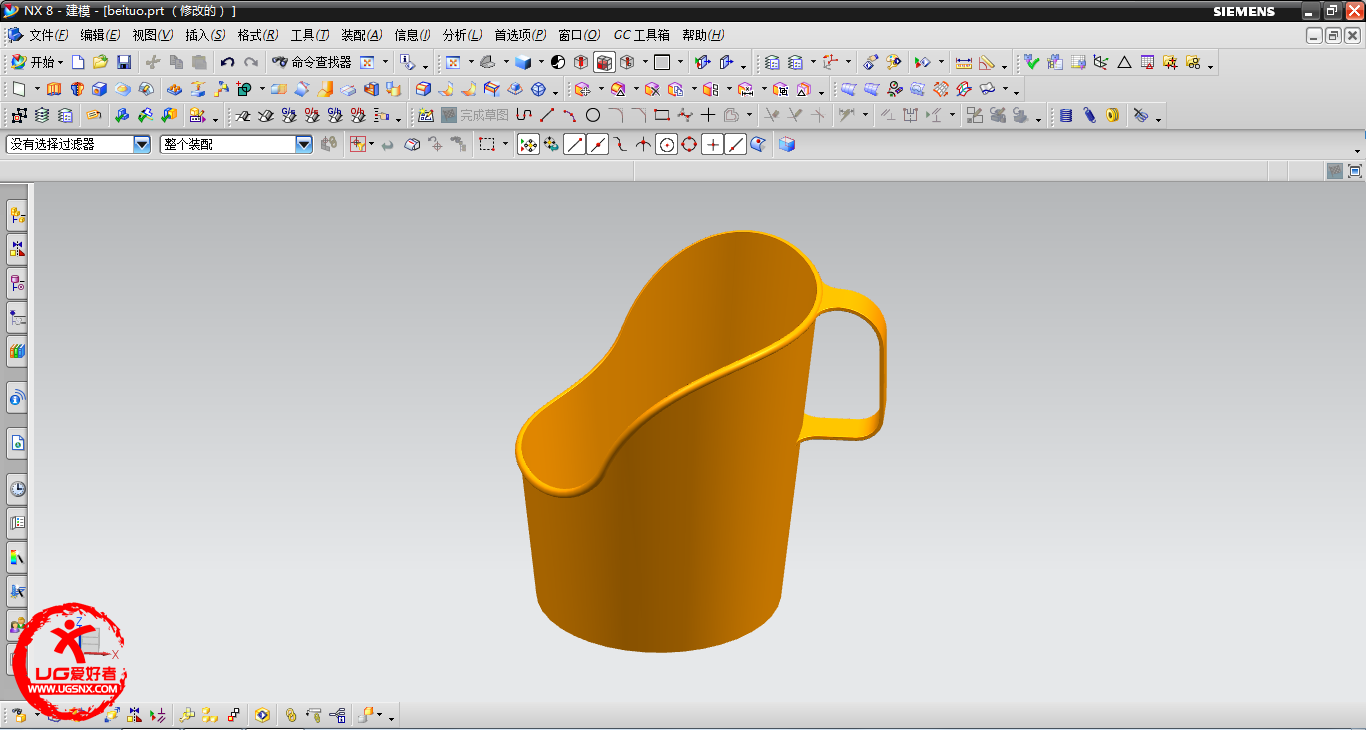Screen dimensions: 1366x730
Task: Toggle Existing Point snap
Action: click(712, 144)
